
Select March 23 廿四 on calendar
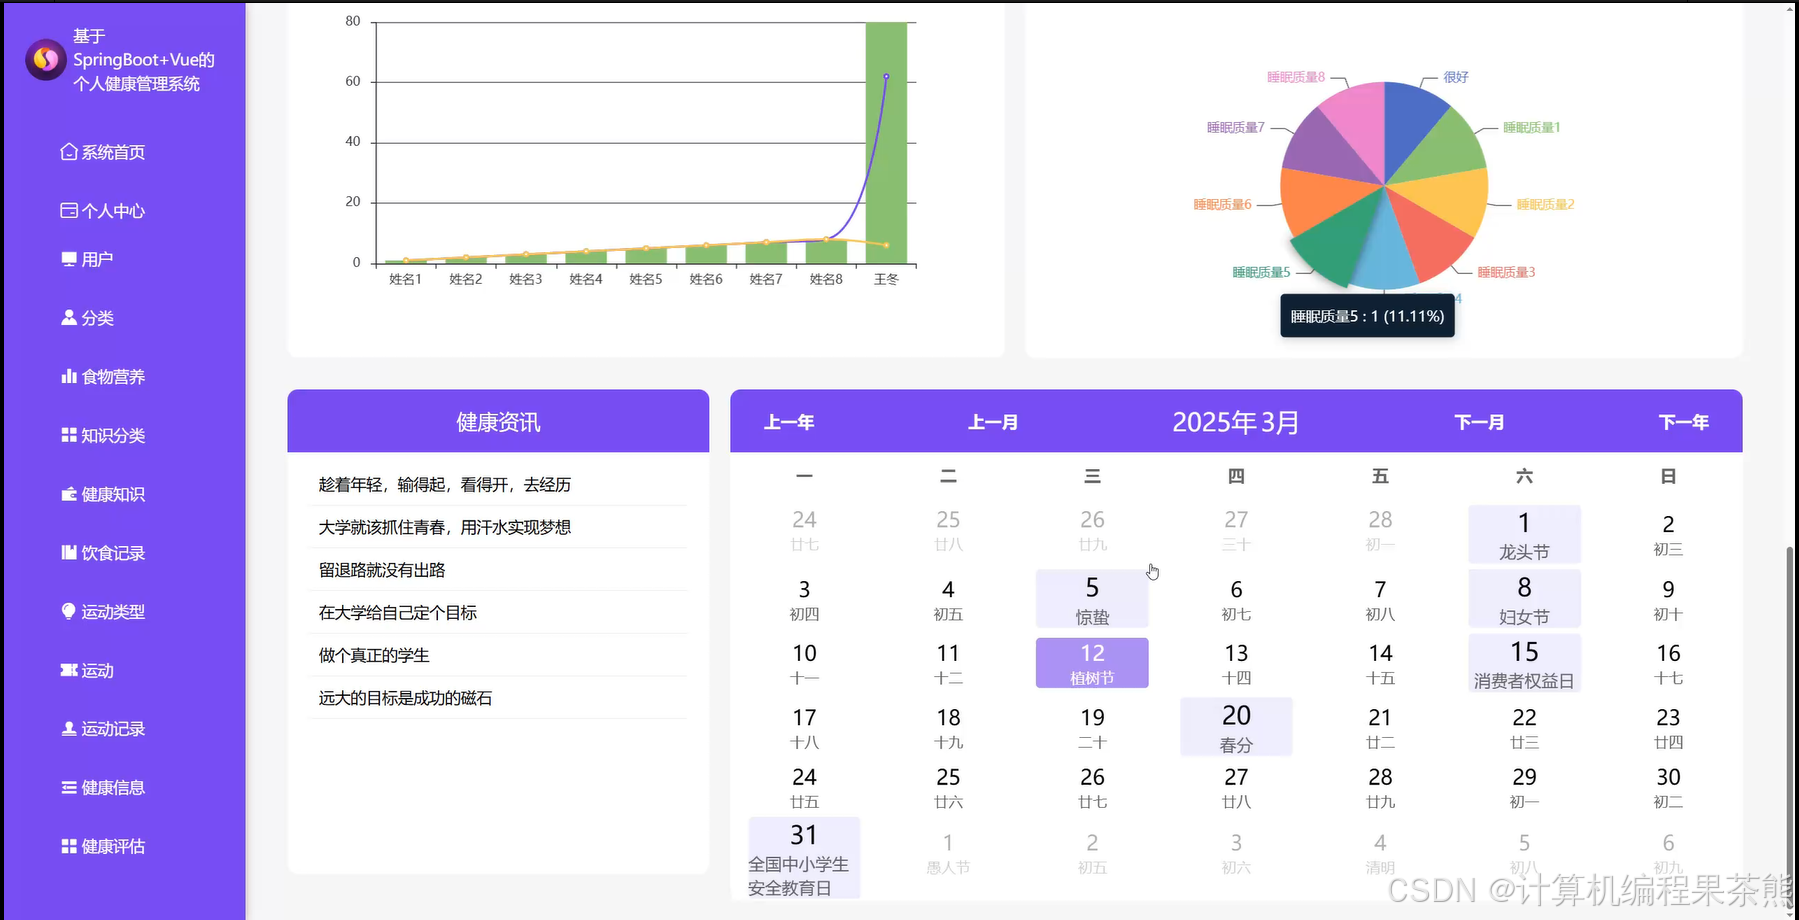coord(1668,728)
